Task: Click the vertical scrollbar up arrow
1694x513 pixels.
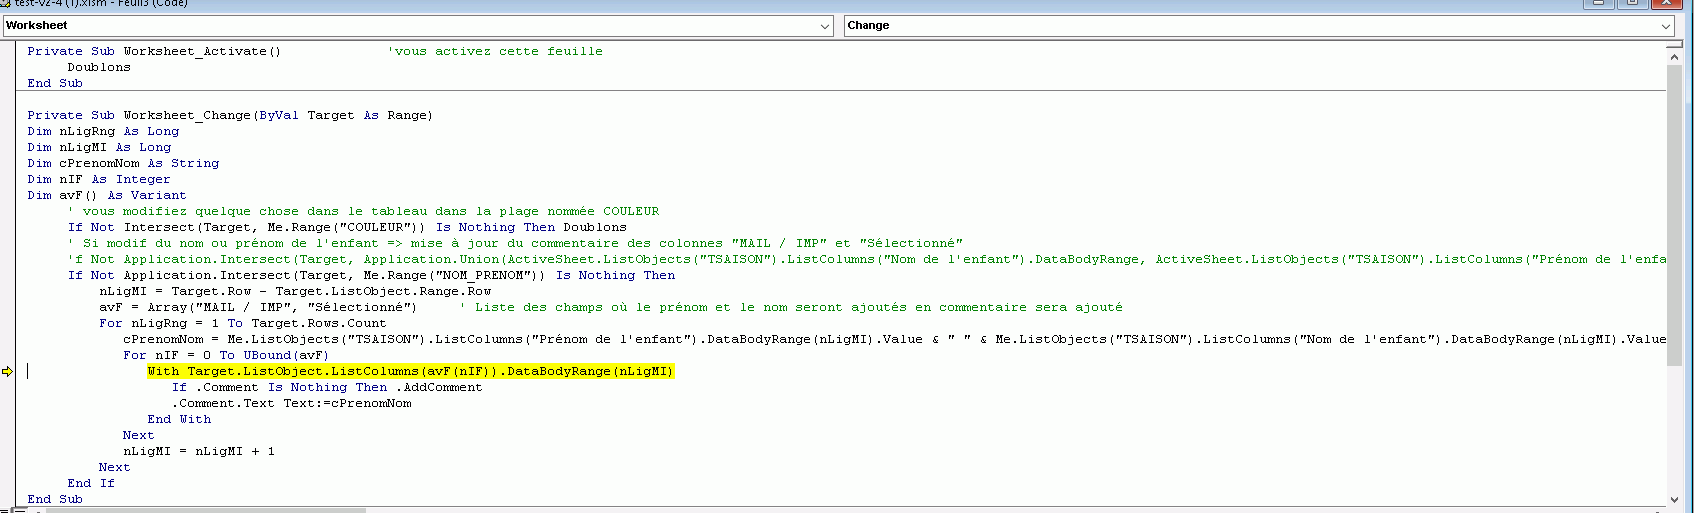Action: pyautogui.click(x=1674, y=57)
